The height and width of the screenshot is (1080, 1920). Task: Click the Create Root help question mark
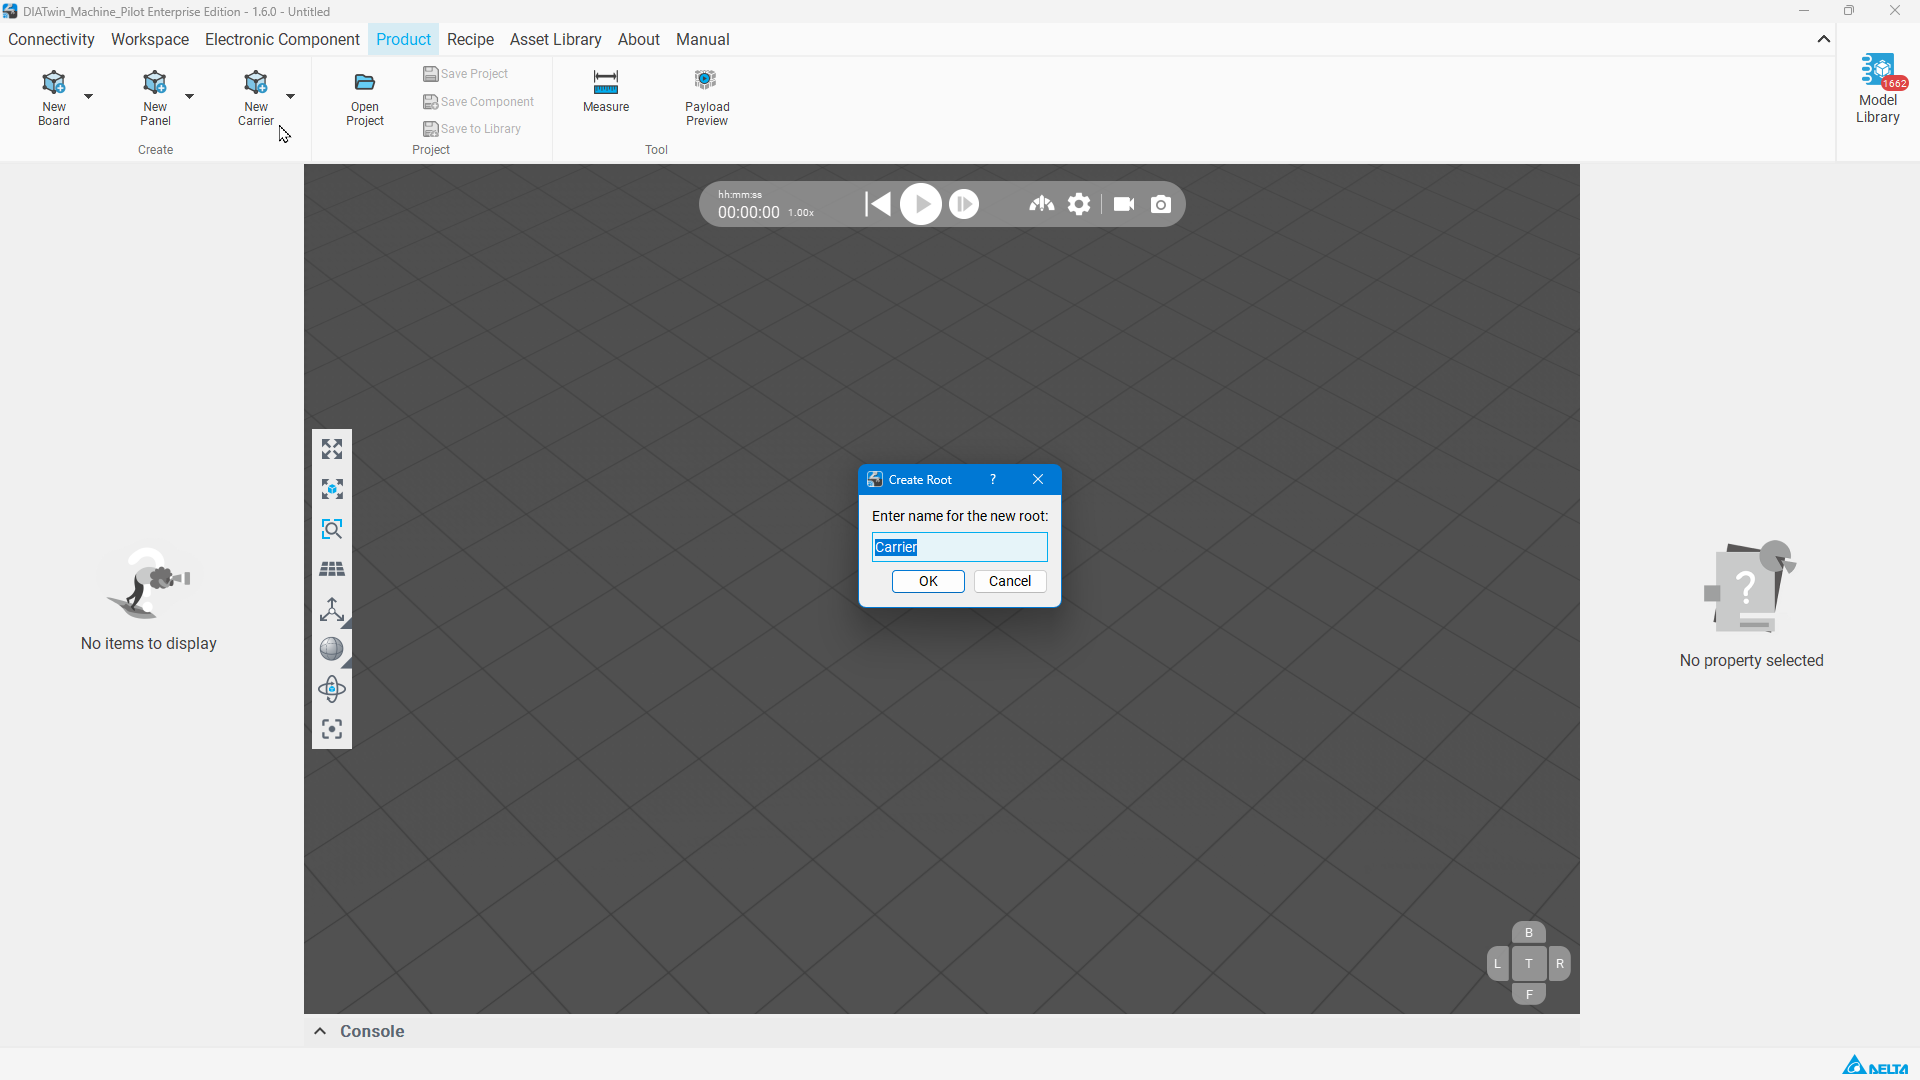pos(993,479)
